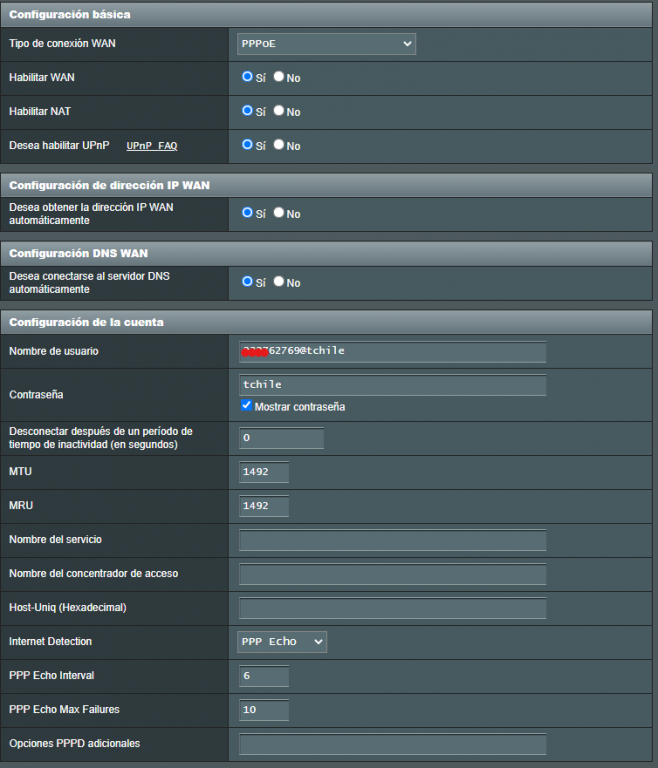Focus the MTU value field
This screenshot has width=658, height=768.
264,472
